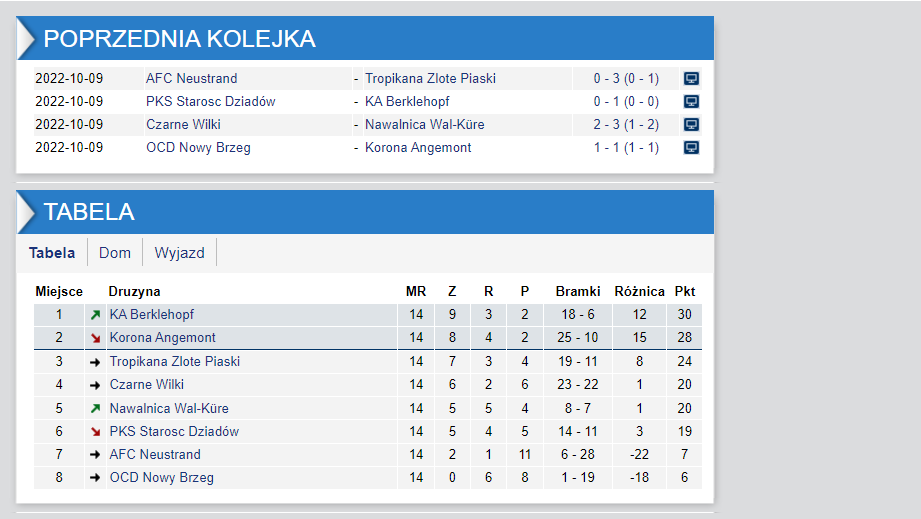Click the Bramki column header

pyautogui.click(x=578, y=291)
